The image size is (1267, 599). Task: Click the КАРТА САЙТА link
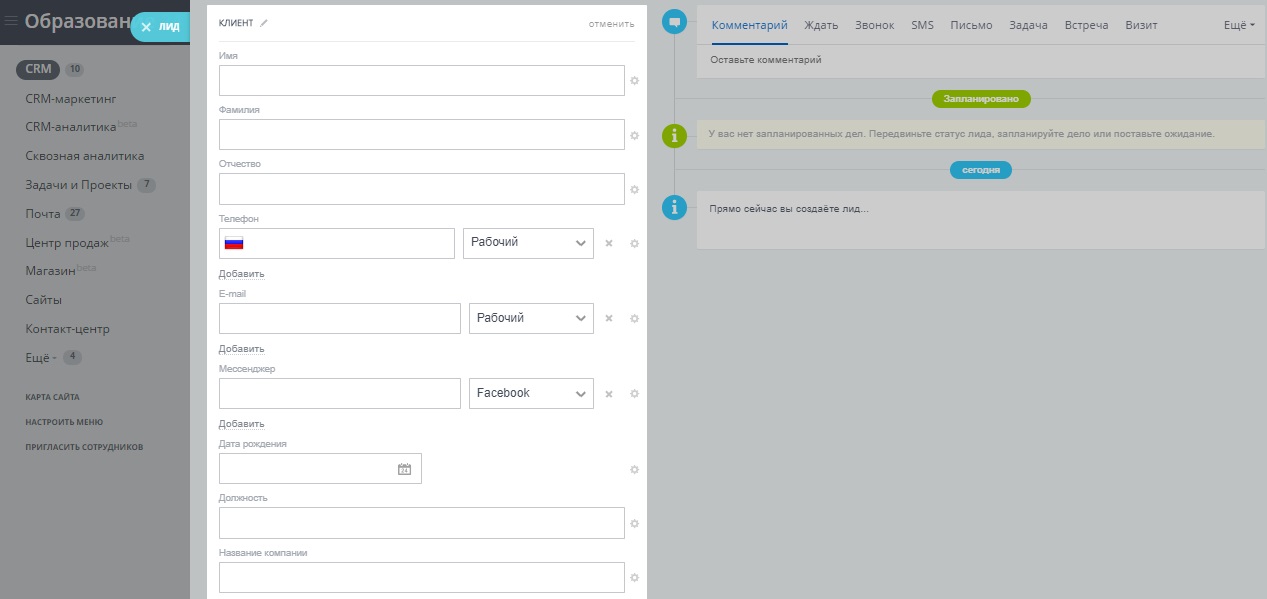coord(53,397)
